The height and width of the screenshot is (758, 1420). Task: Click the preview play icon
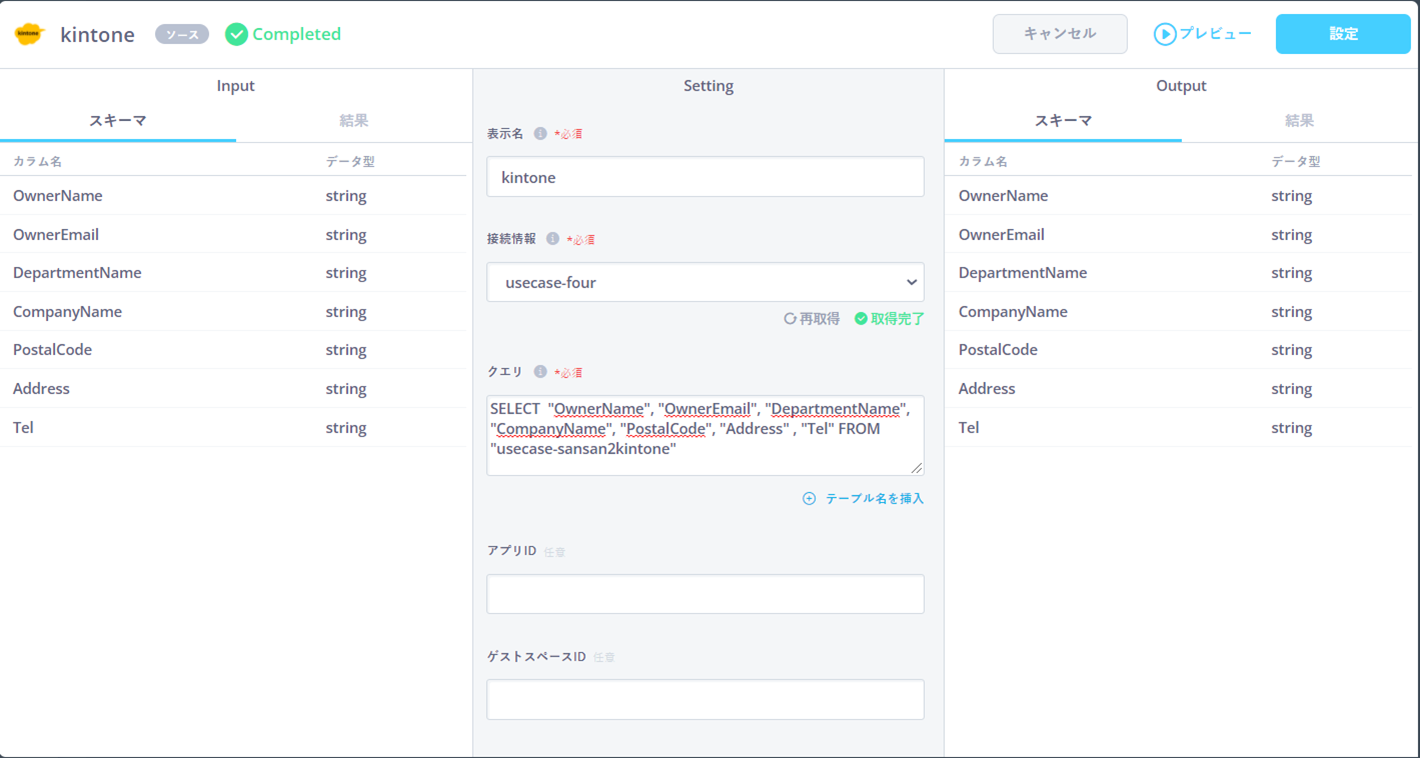pos(1164,34)
